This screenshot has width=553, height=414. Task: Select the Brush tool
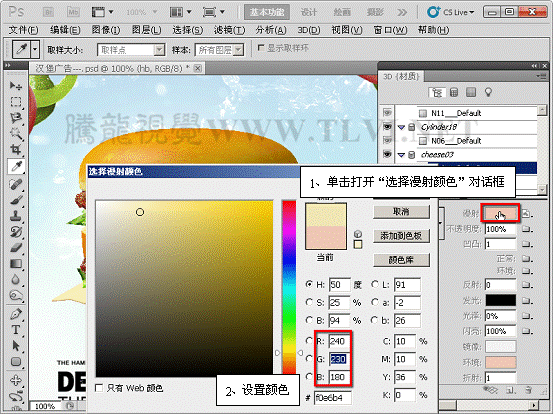point(16,200)
